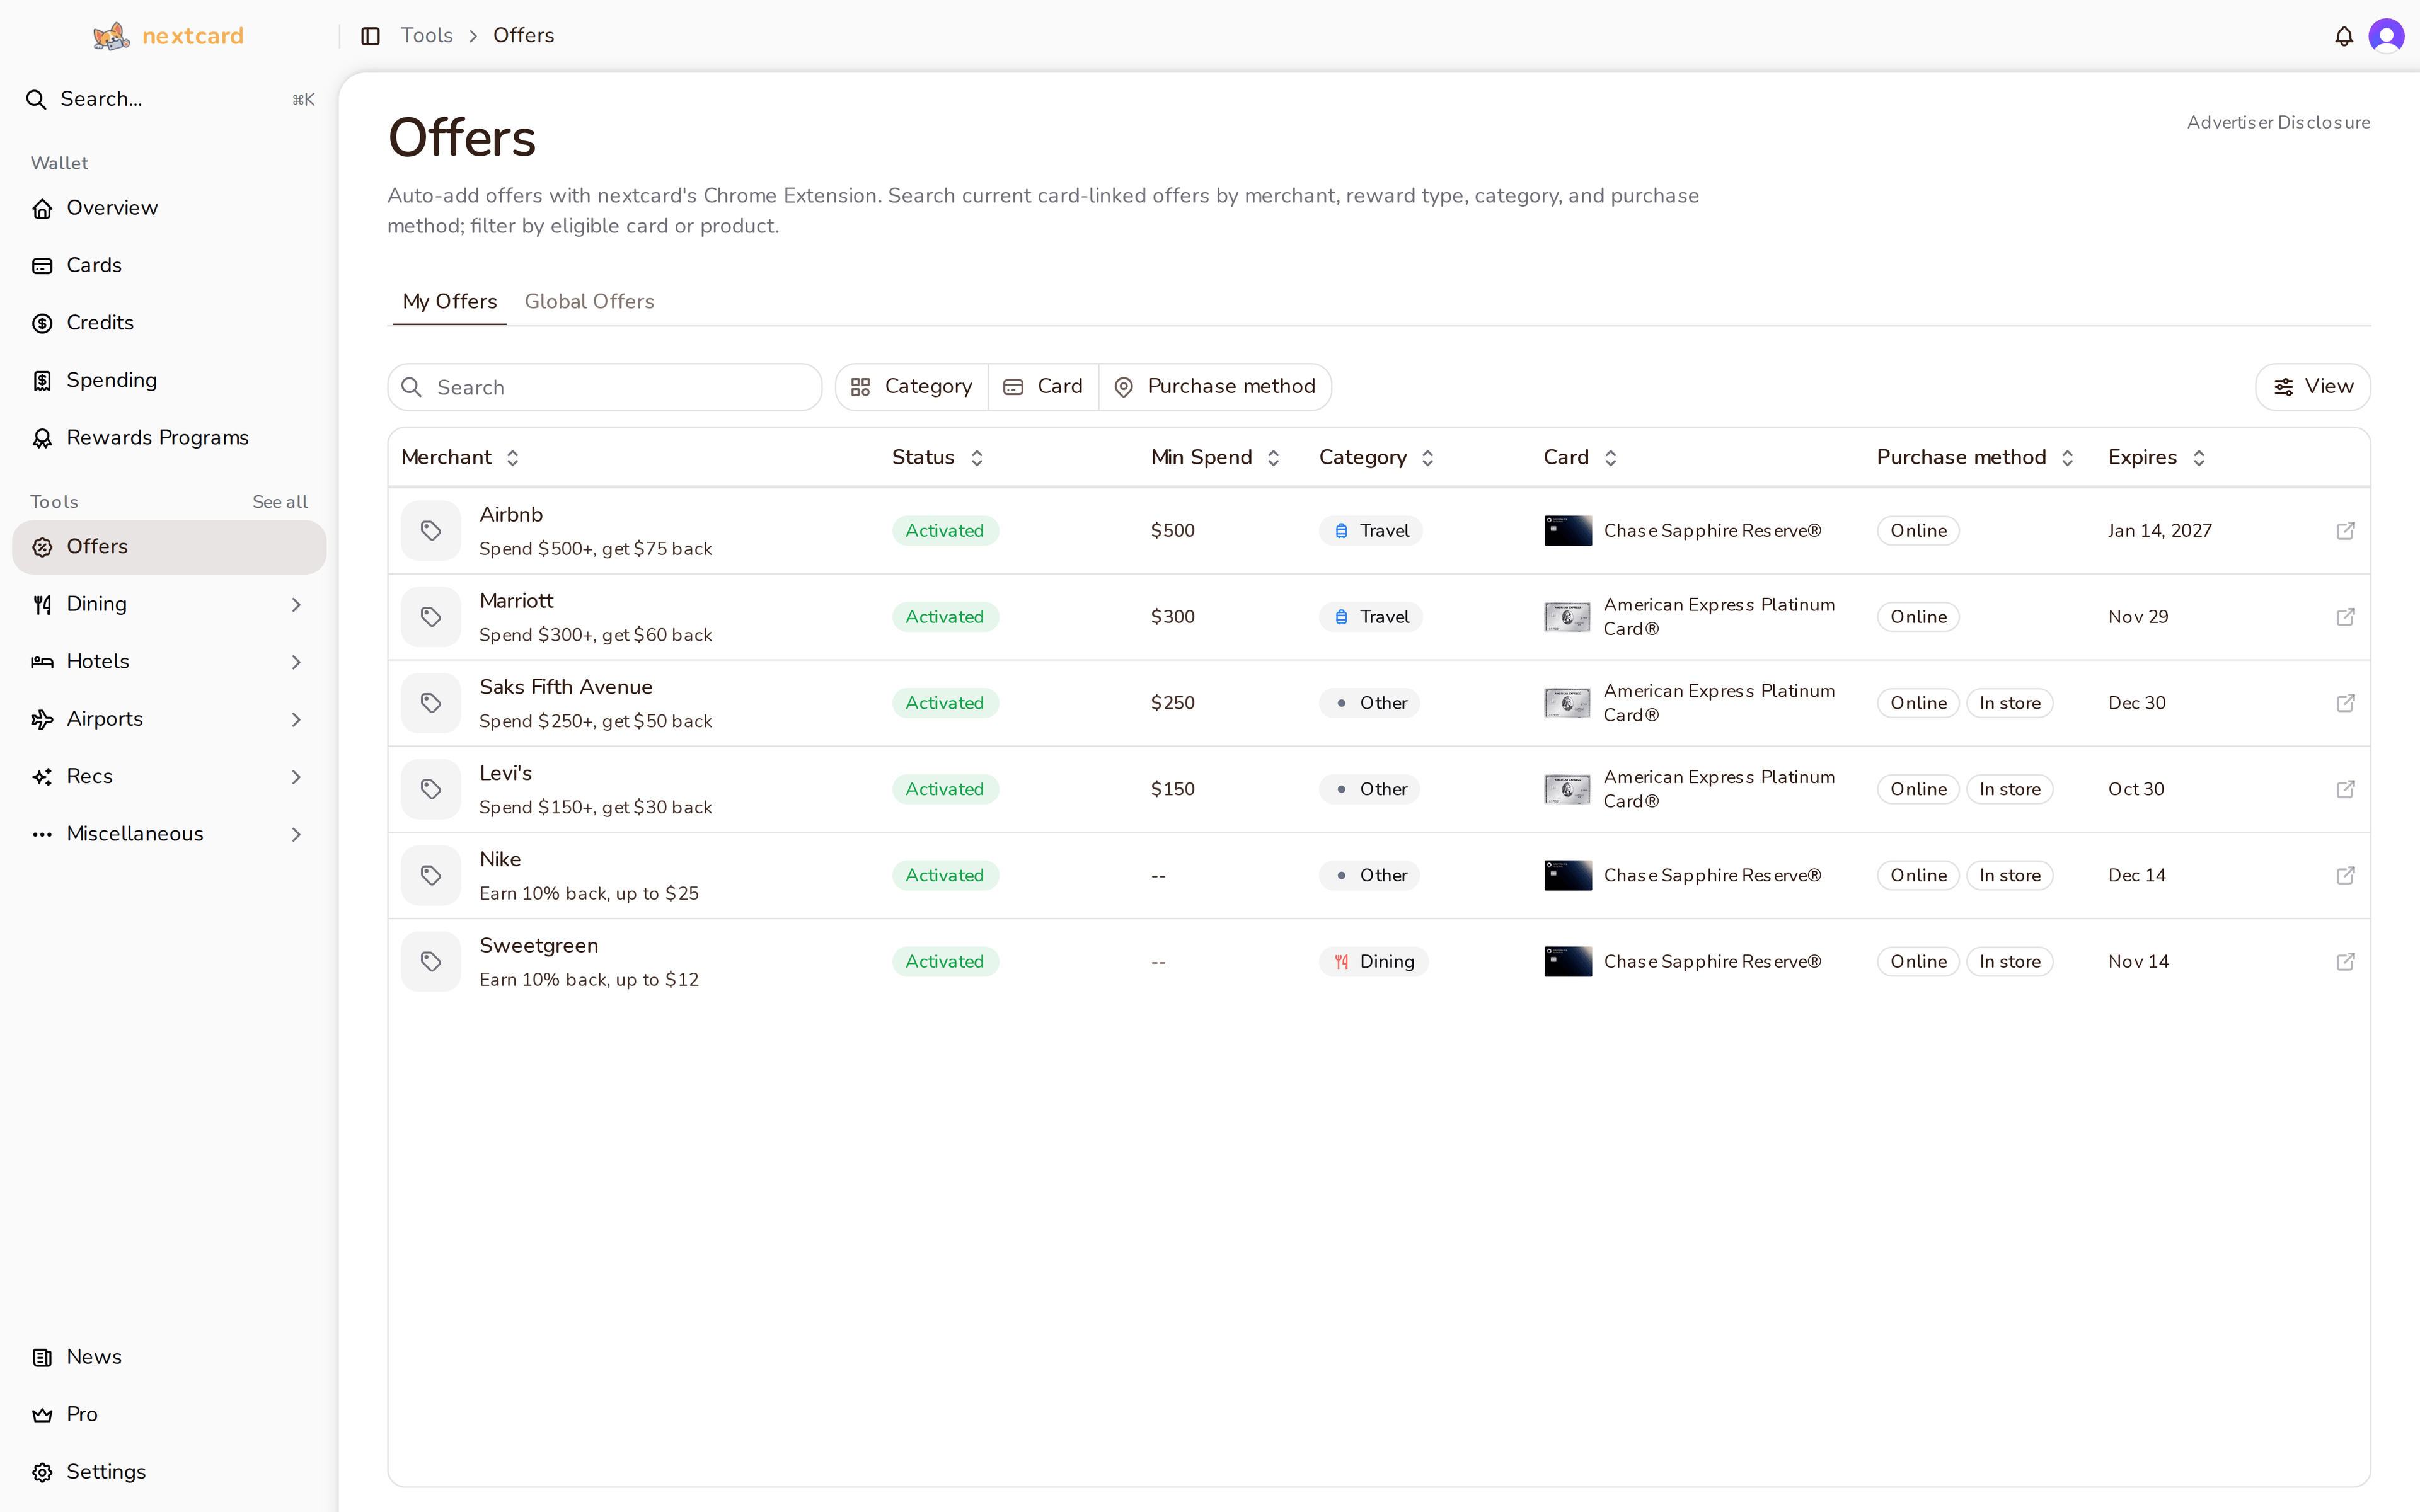Toggle the sidebar panel icon
Image resolution: width=2420 pixels, height=1512 pixels.
tap(370, 36)
